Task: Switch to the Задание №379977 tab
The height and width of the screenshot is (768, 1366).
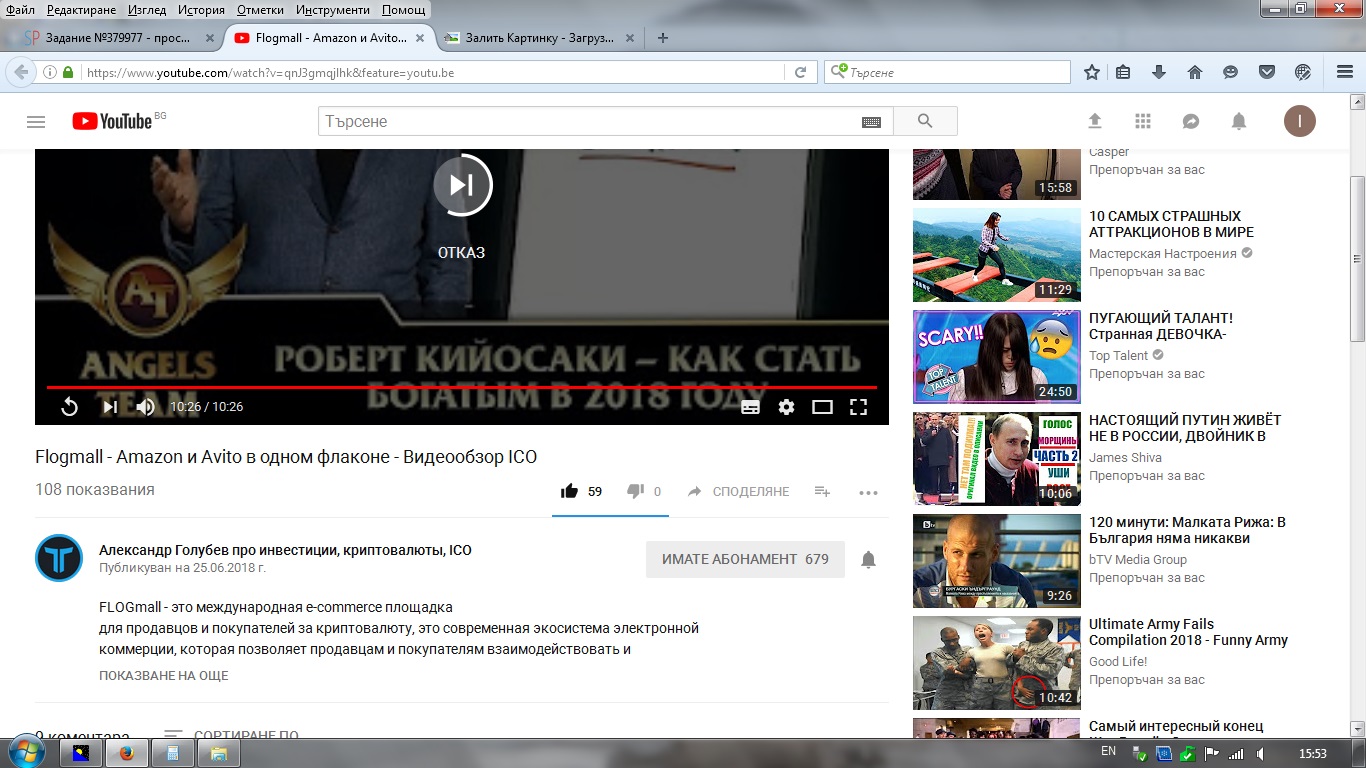Action: click(117, 38)
